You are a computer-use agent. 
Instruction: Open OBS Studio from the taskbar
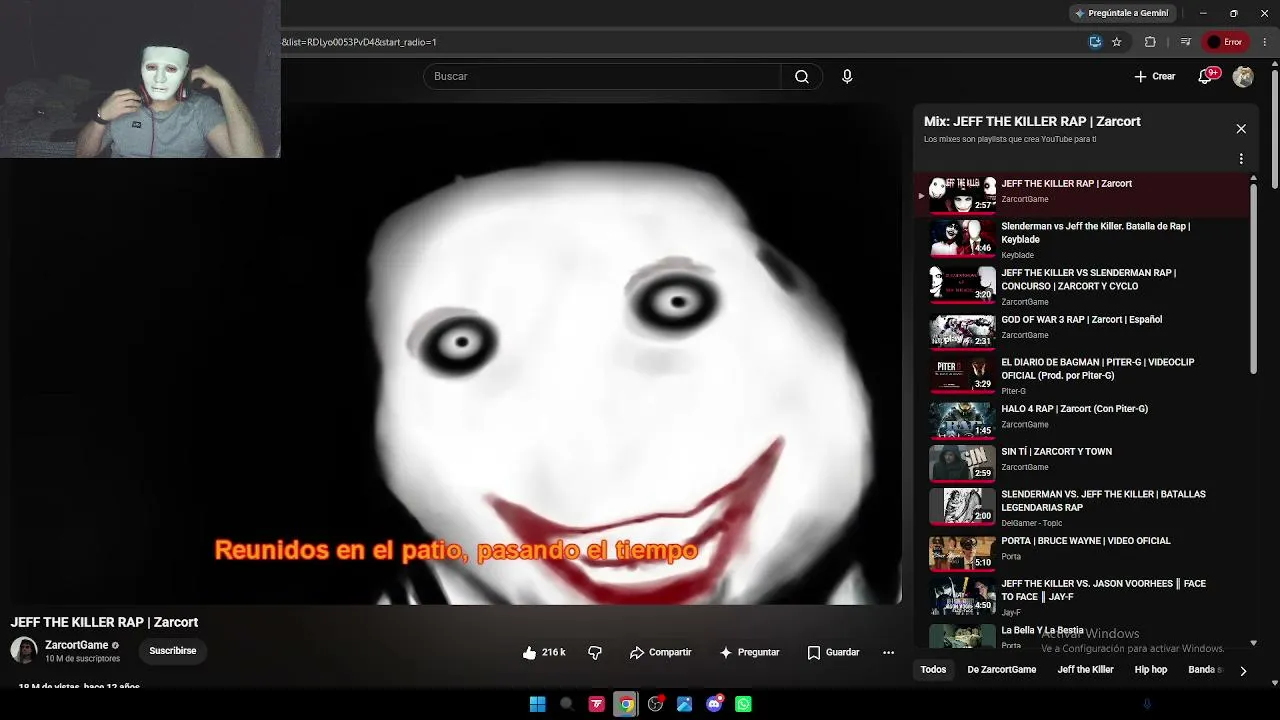click(x=655, y=704)
